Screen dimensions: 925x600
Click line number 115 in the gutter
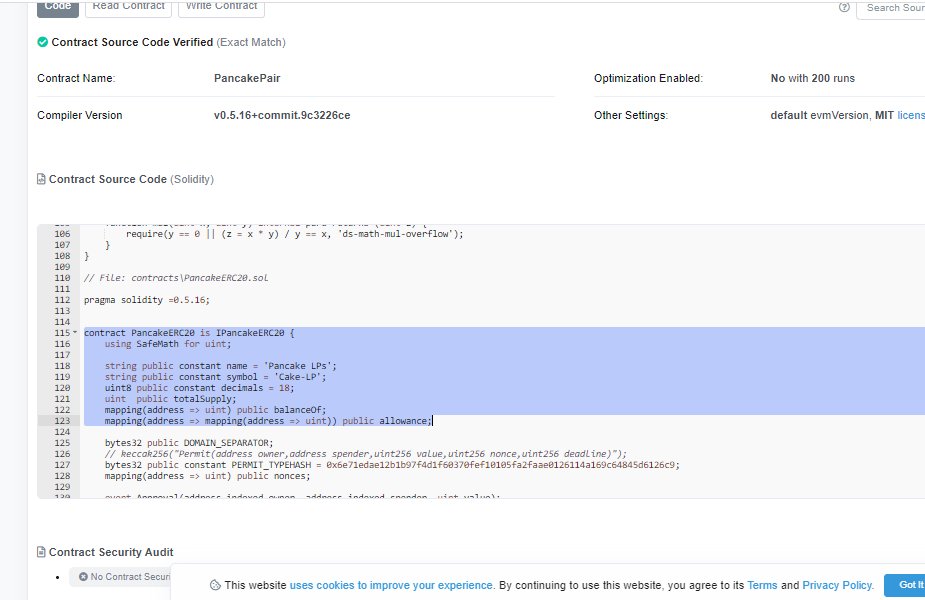point(62,333)
